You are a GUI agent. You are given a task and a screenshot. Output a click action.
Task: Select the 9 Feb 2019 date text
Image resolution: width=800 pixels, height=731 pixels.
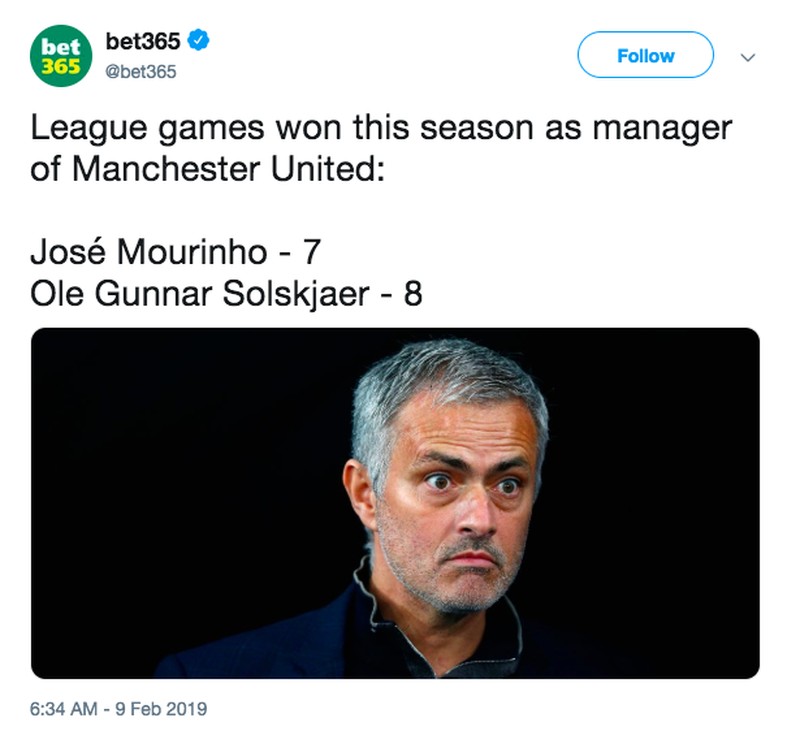pos(161,709)
